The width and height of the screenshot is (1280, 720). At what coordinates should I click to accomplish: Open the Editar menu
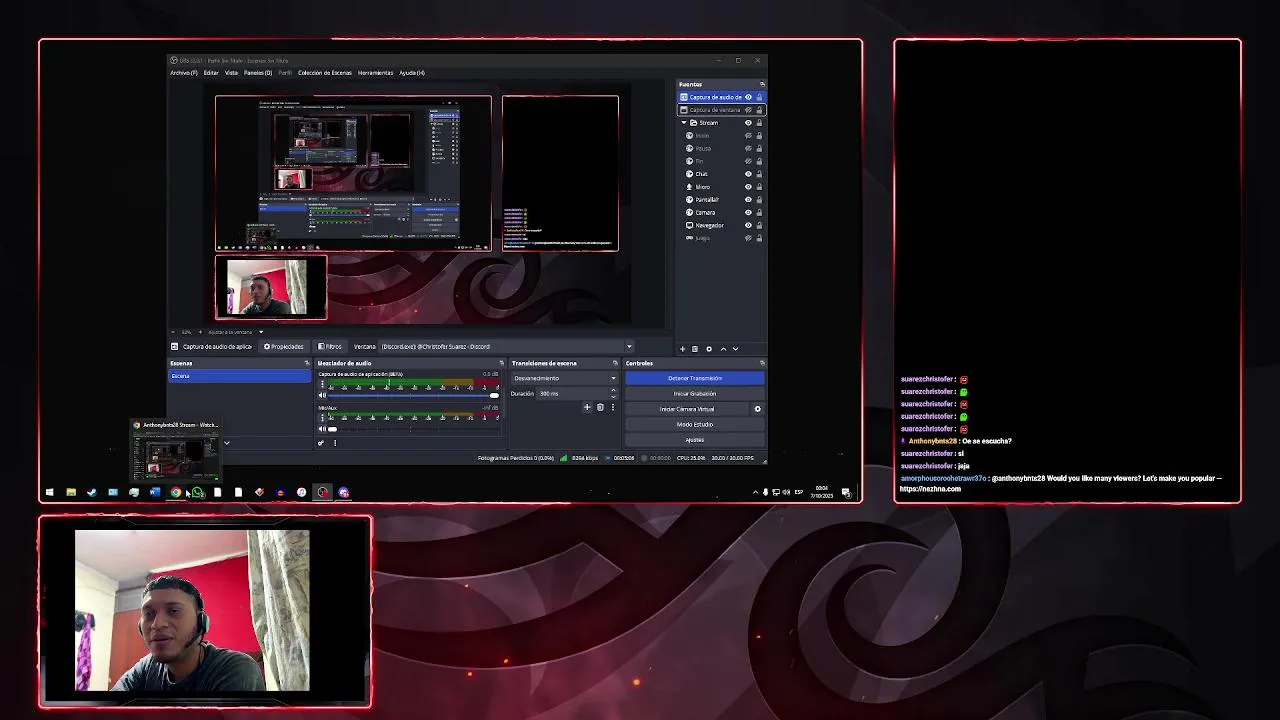tap(211, 73)
